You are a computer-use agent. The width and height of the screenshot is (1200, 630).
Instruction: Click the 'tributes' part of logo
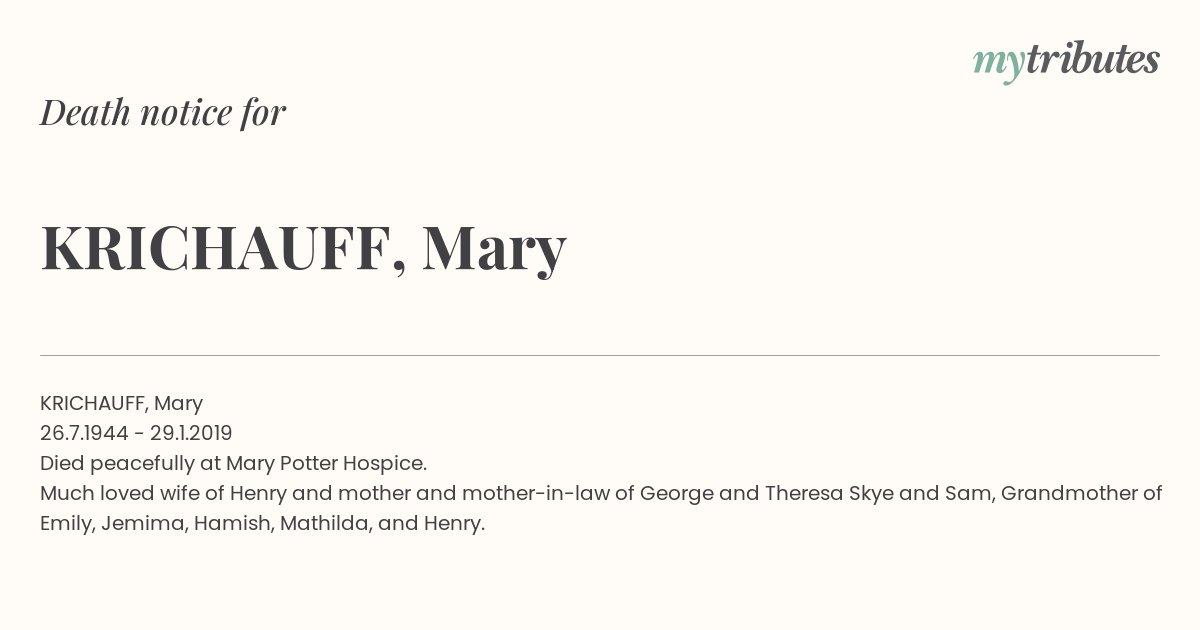pos(1092,60)
